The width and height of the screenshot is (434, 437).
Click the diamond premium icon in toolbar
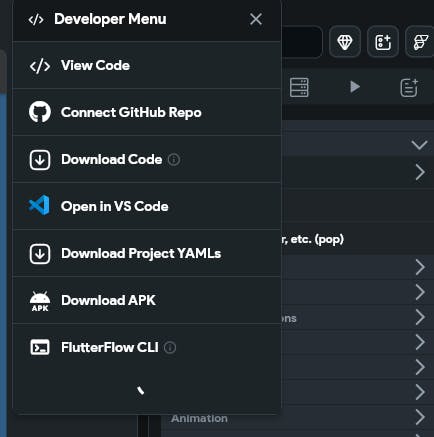tap(345, 42)
